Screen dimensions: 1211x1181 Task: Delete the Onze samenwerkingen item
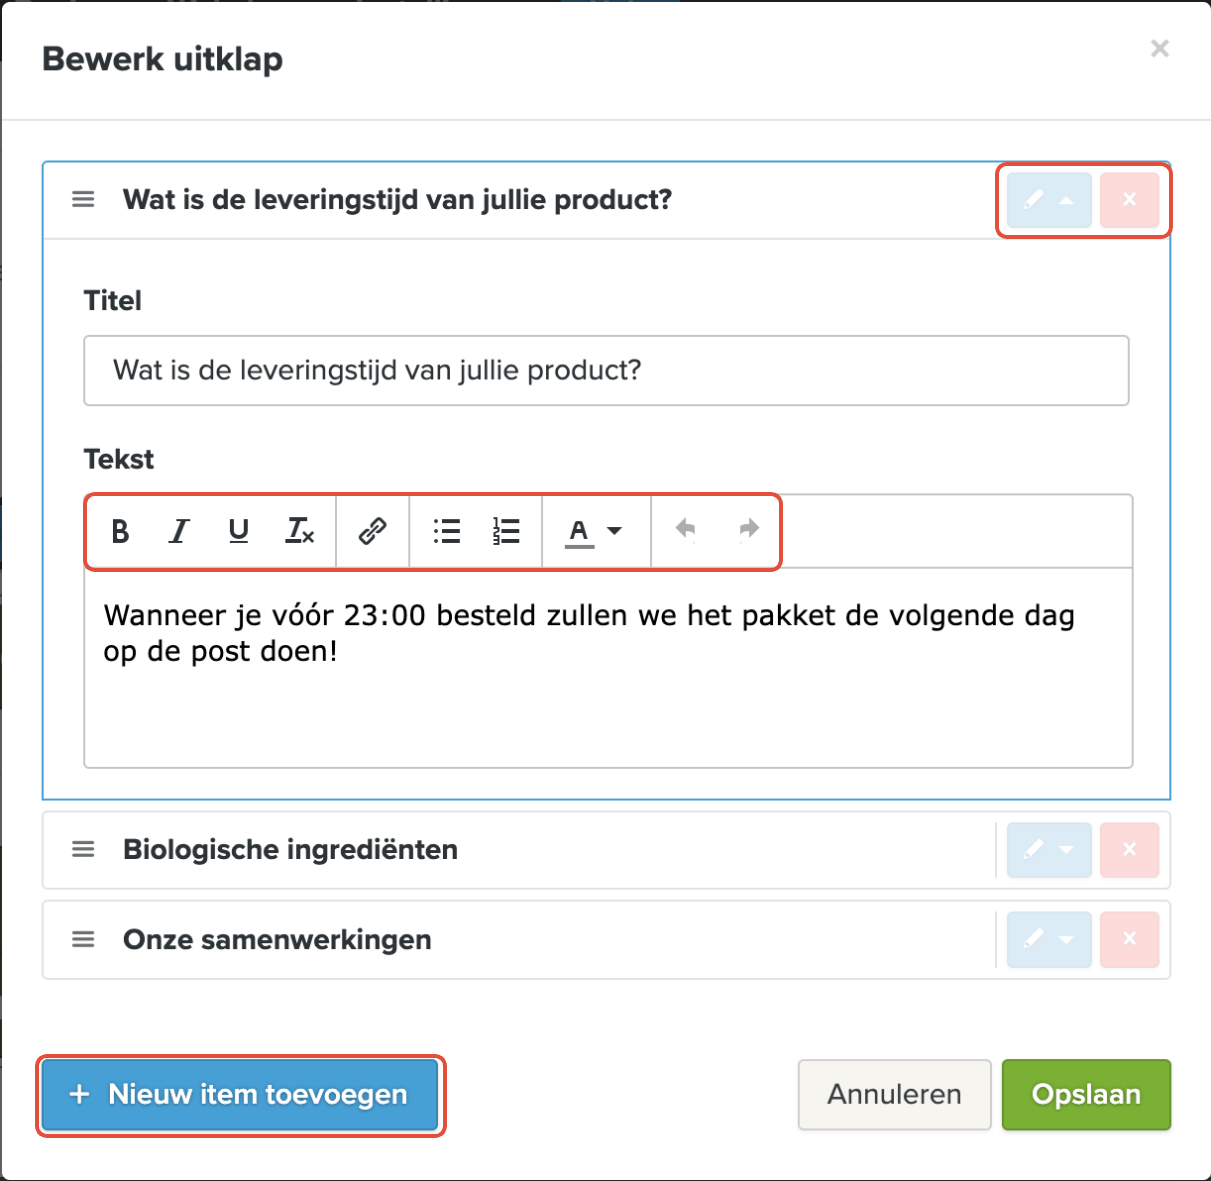coord(1129,940)
